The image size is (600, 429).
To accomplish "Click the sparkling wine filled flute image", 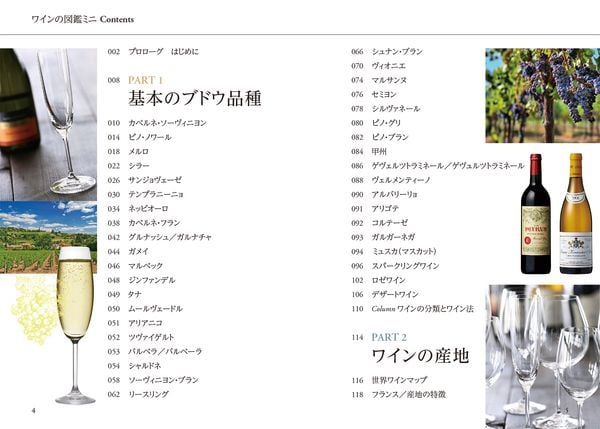I will pos(75,325).
